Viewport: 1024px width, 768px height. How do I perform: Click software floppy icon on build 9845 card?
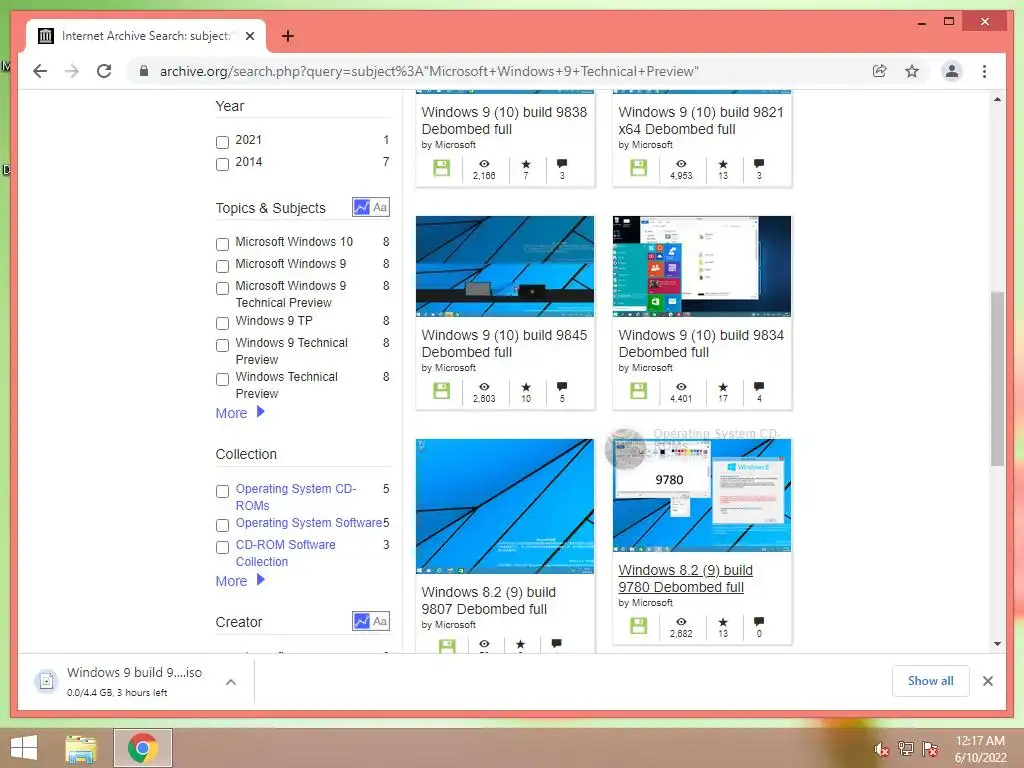pos(441,391)
